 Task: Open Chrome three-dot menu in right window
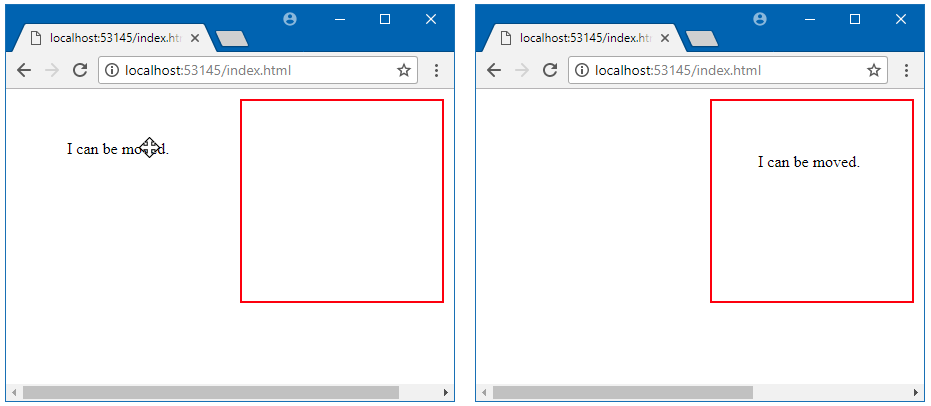tap(907, 71)
